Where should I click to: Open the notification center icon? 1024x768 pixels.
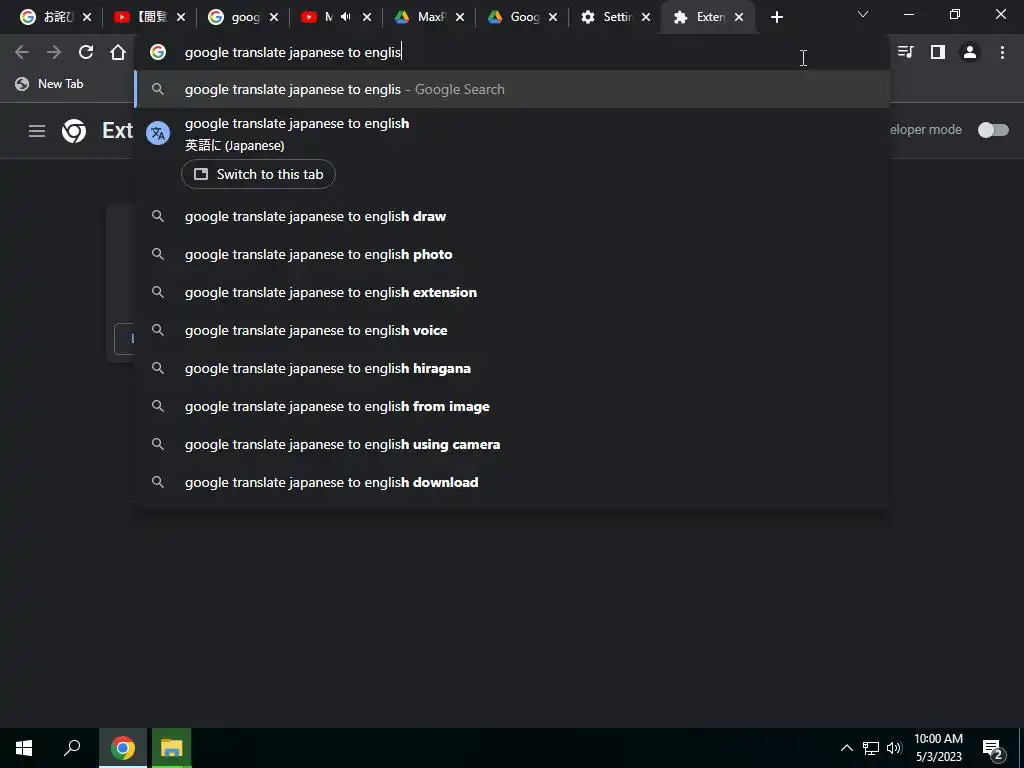tap(993, 749)
